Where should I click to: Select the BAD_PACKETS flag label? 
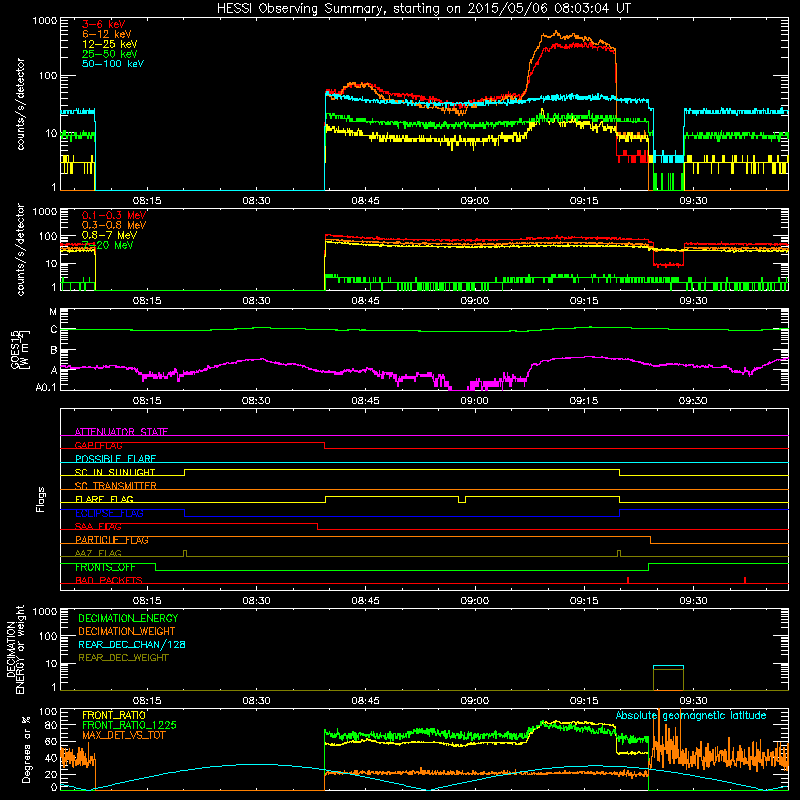[109, 580]
